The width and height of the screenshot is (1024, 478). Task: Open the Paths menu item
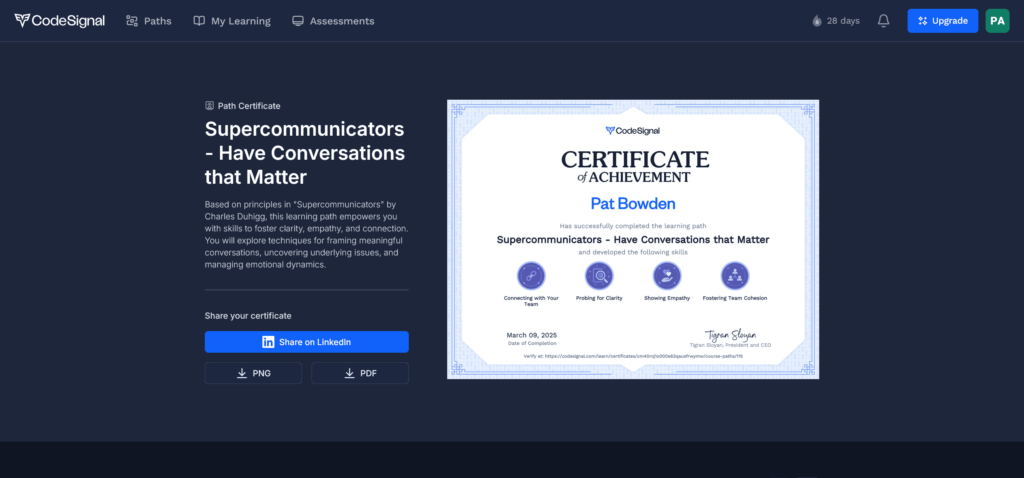tap(149, 21)
